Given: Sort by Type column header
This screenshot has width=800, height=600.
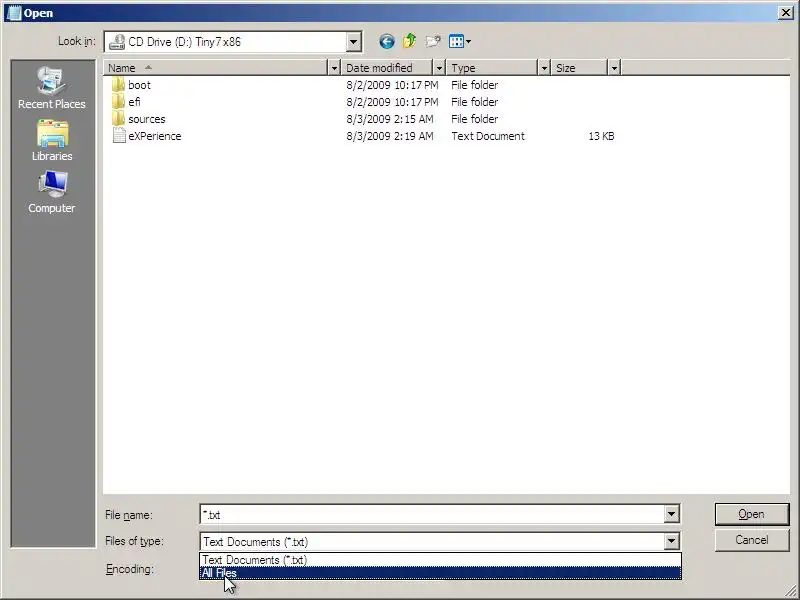Looking at the screenshot, I should (x=492, y=68).
